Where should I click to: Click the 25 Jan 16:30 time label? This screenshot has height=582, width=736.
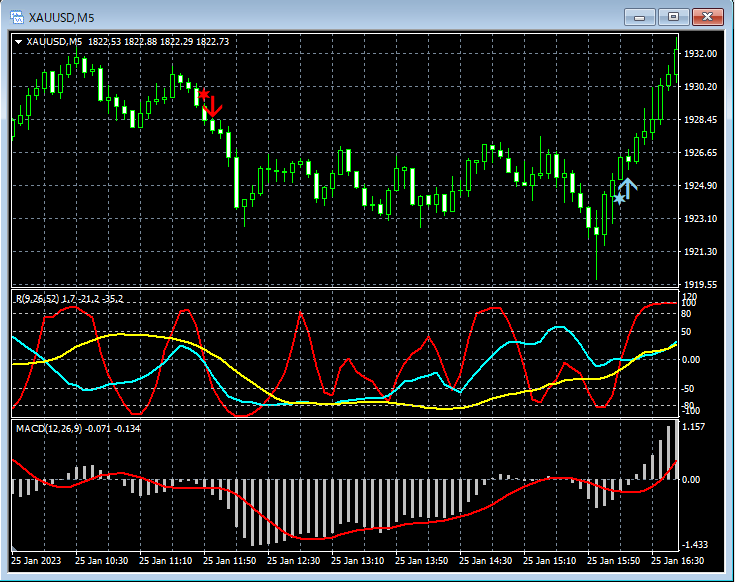coord(678,561)
